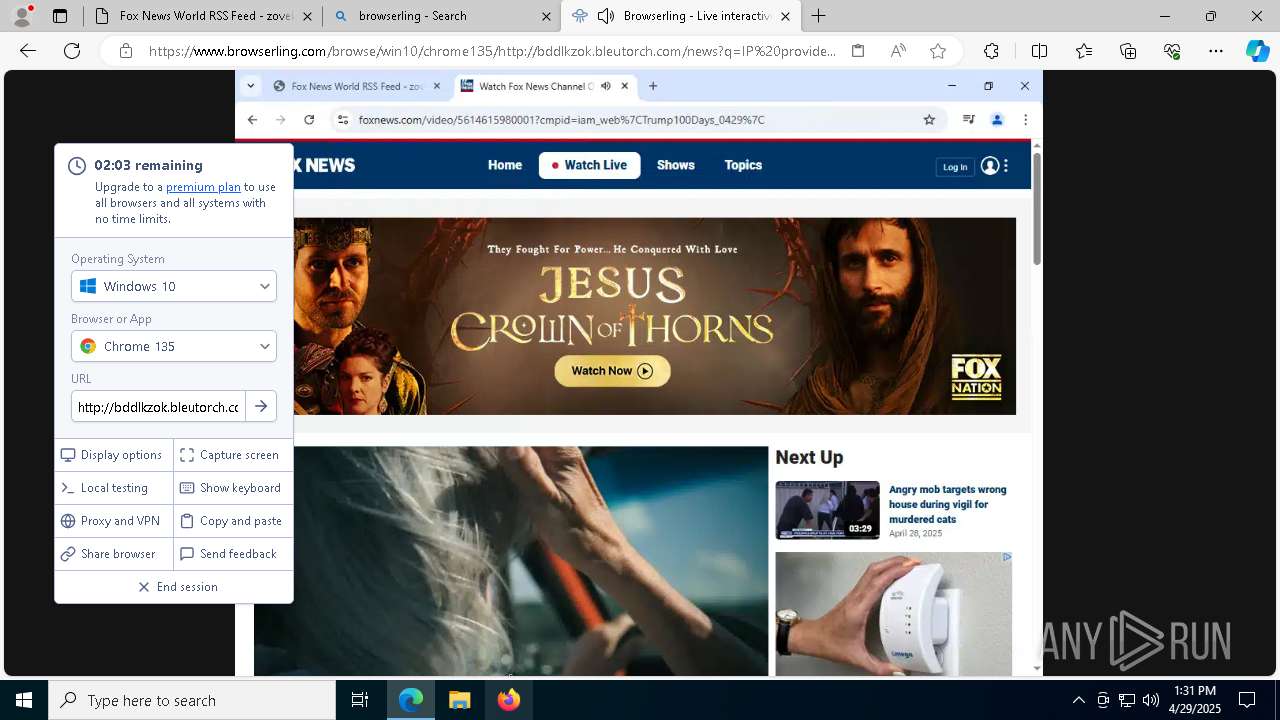The image size is (1280, 720).
Task: Switch to browserling - Search Edge tab
Action: [441, 16]
